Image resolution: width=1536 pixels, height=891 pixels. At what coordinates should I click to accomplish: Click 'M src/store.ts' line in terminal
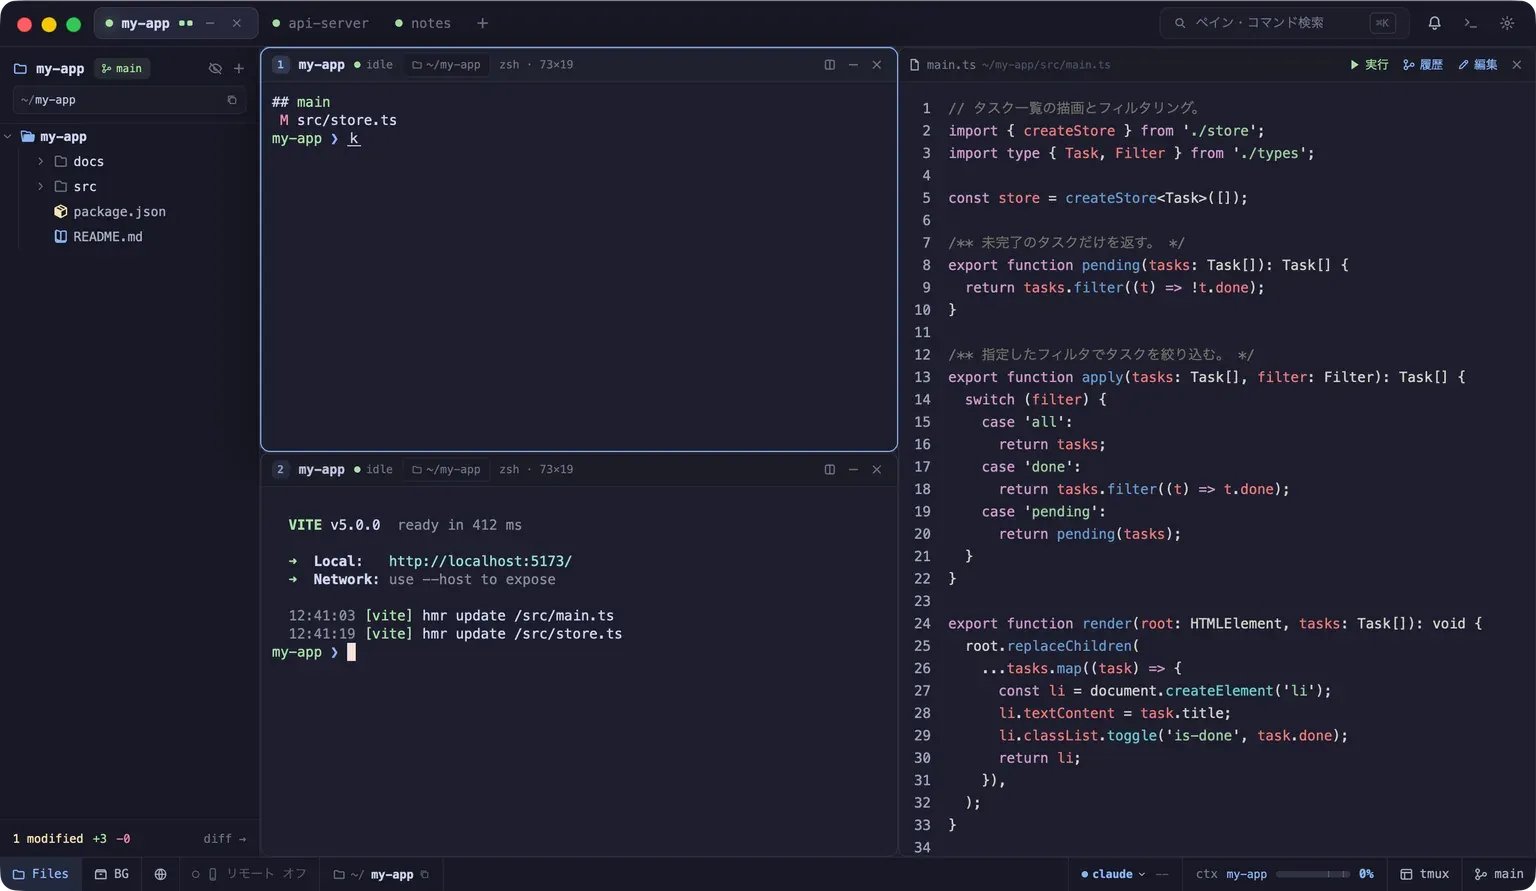click(x=338, y=120)
